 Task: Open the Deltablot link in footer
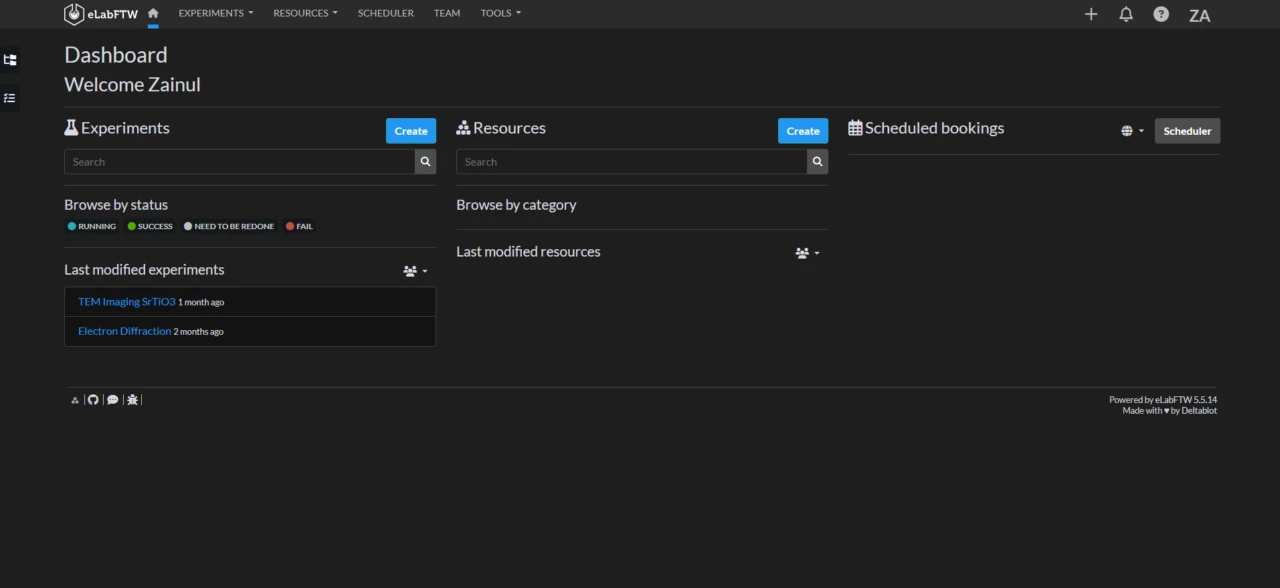pyautogui.click(x=1199, y=410)
